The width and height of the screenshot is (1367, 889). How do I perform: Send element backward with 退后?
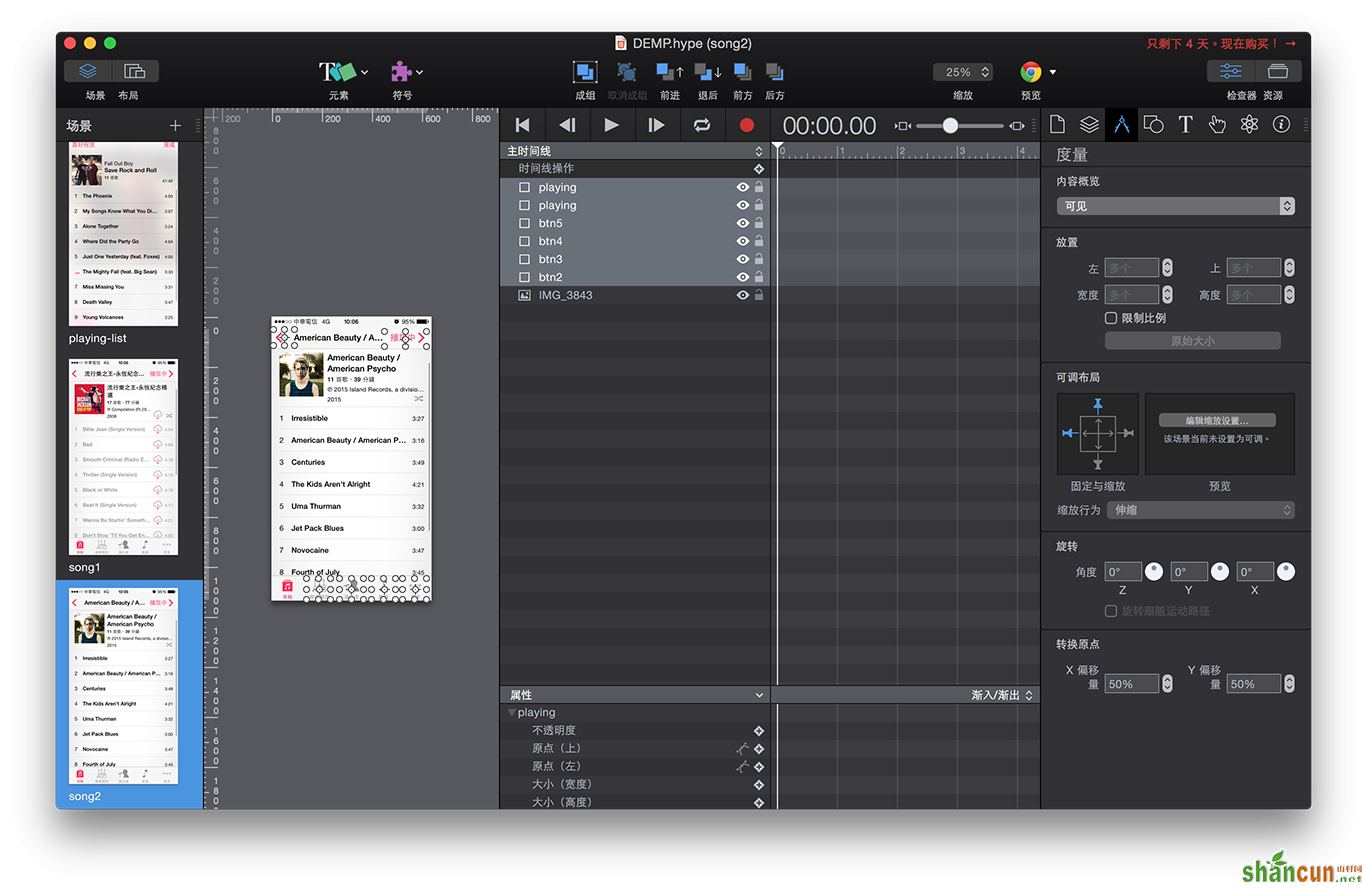coord(707,72)
